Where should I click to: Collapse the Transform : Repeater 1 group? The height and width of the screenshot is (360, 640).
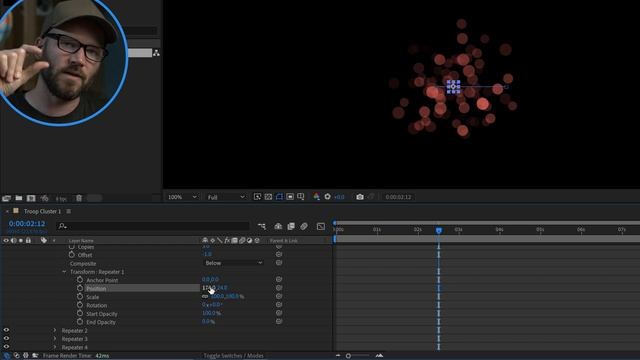pos(64,272)
